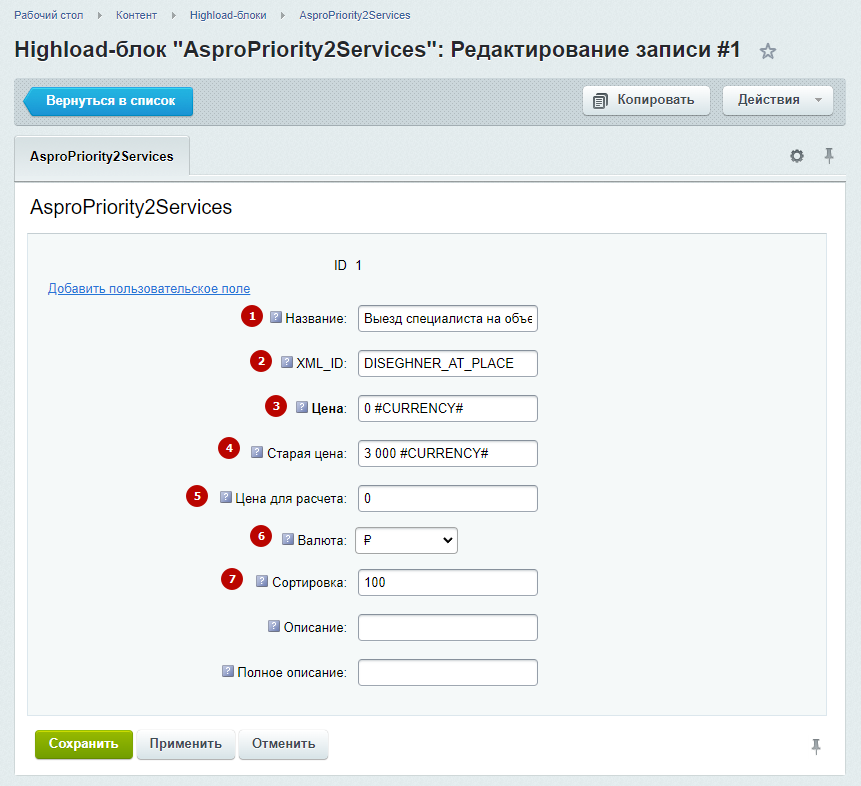Show help hint for XML_ID field
The width and height of the screenshot is (861, 786).
(287, 362)
